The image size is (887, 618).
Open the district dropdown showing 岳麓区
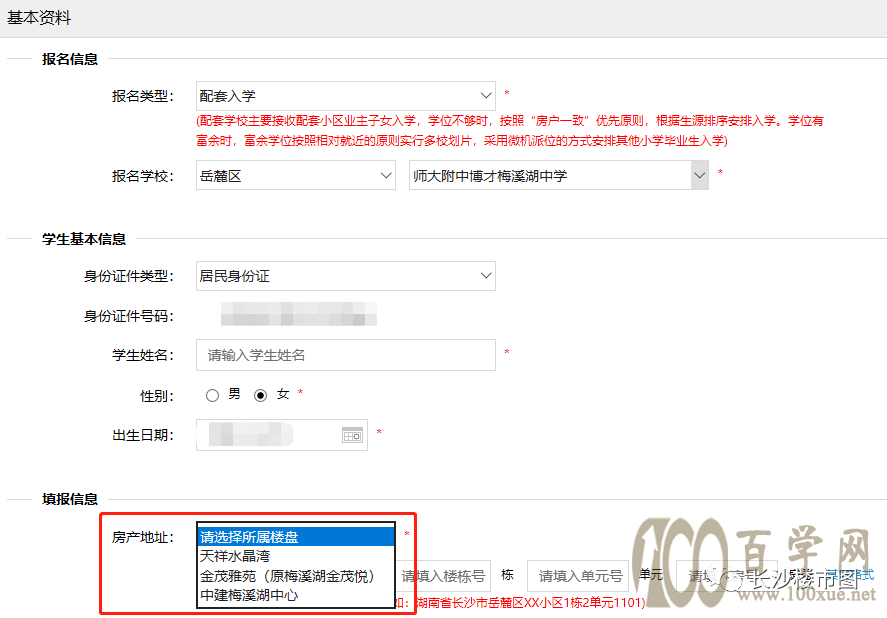tap(295, 175)
